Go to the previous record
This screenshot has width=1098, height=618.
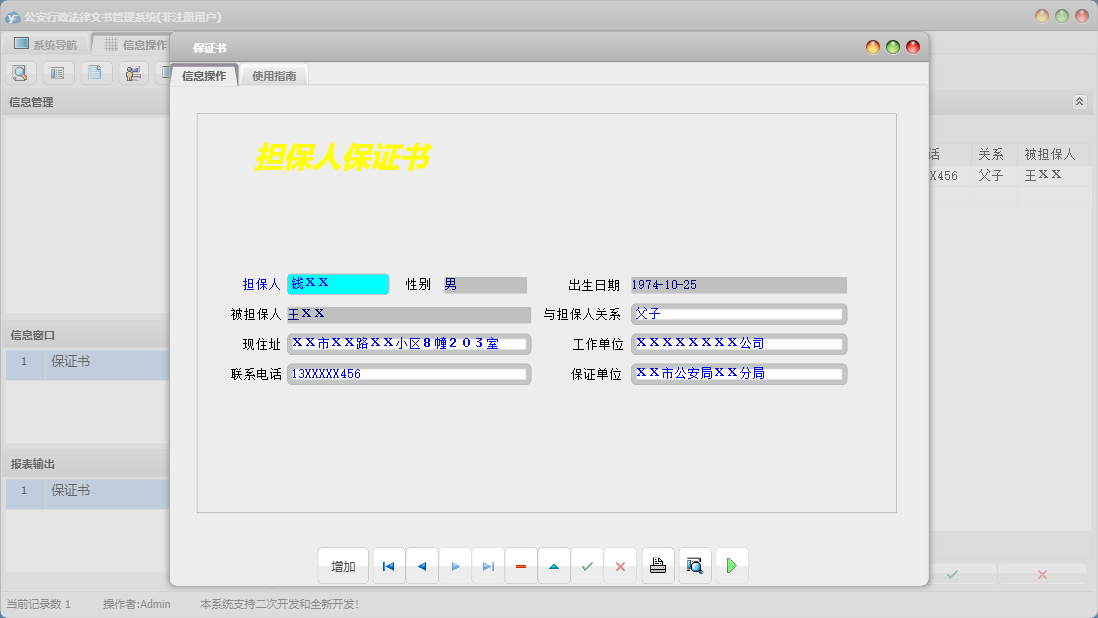421,566
